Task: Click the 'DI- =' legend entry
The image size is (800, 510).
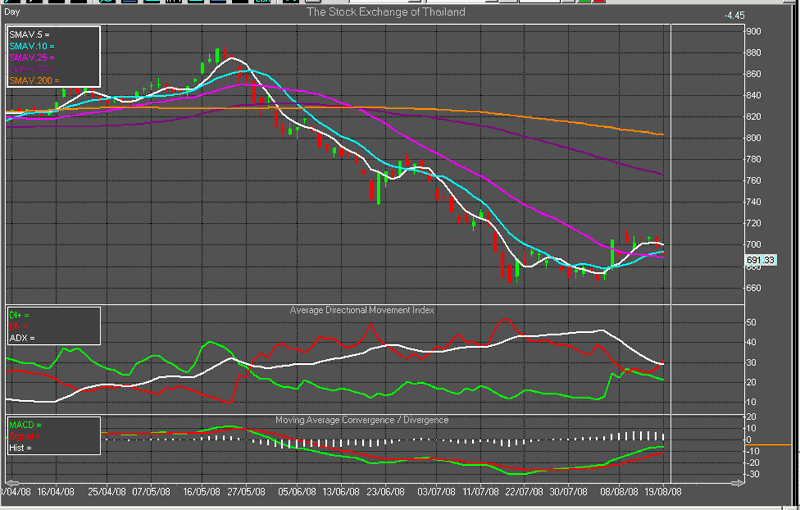Action: 18,326
